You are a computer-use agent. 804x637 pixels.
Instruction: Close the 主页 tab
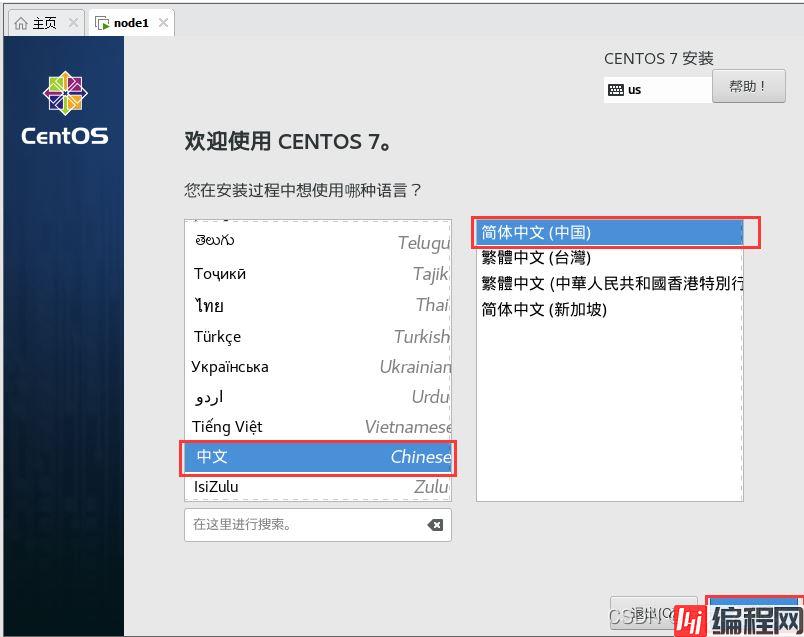tap(73, 23)
